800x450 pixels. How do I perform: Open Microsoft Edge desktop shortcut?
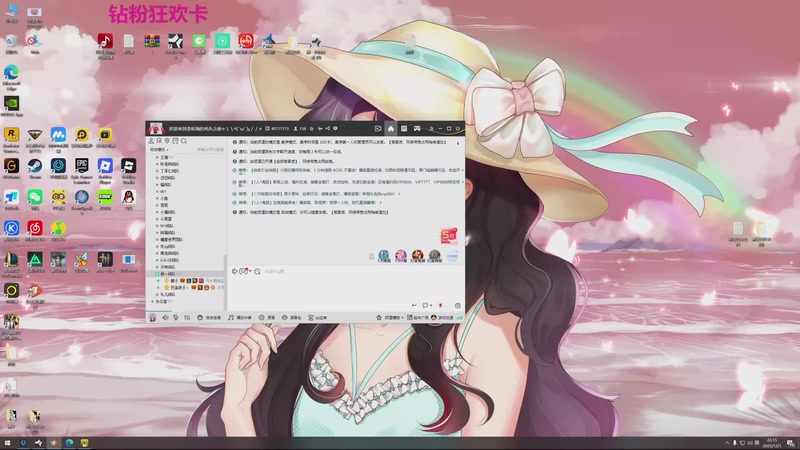[11, 78]
